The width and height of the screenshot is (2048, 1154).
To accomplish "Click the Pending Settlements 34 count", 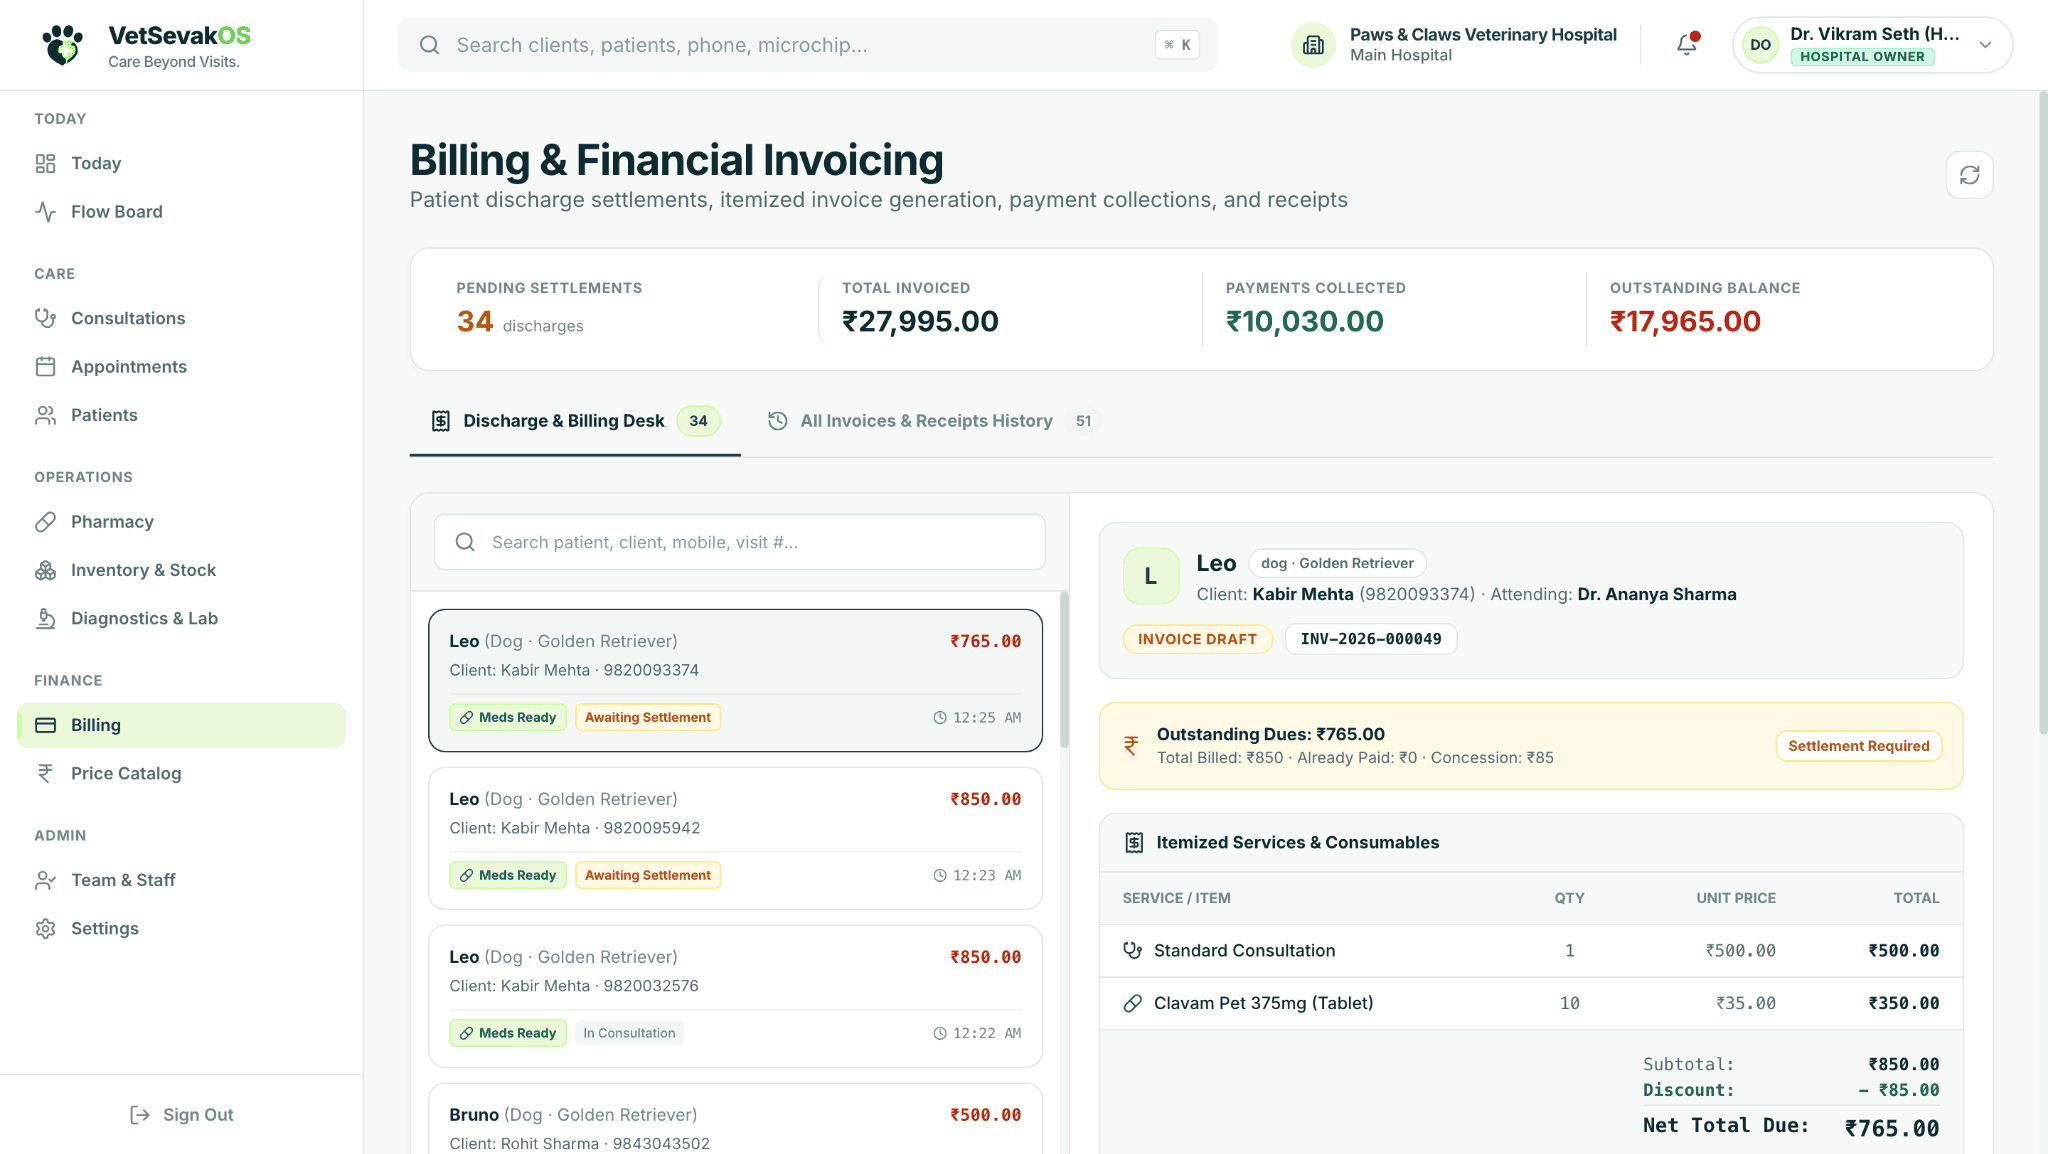I will [475, 321].
